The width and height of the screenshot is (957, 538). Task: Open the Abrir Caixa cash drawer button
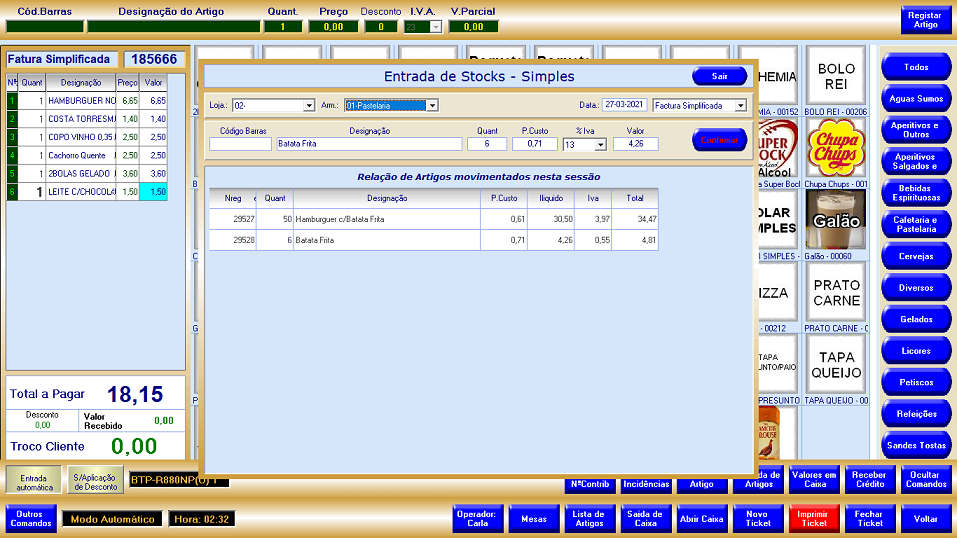(x=701, y=520)
